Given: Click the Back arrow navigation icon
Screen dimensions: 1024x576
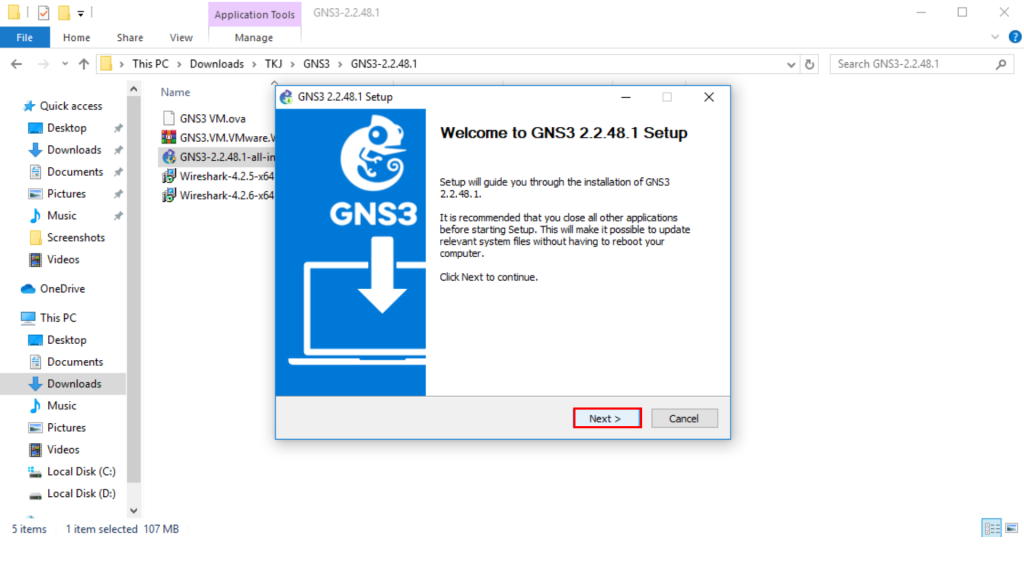Looking at the screenshot, I should [17, 64].
